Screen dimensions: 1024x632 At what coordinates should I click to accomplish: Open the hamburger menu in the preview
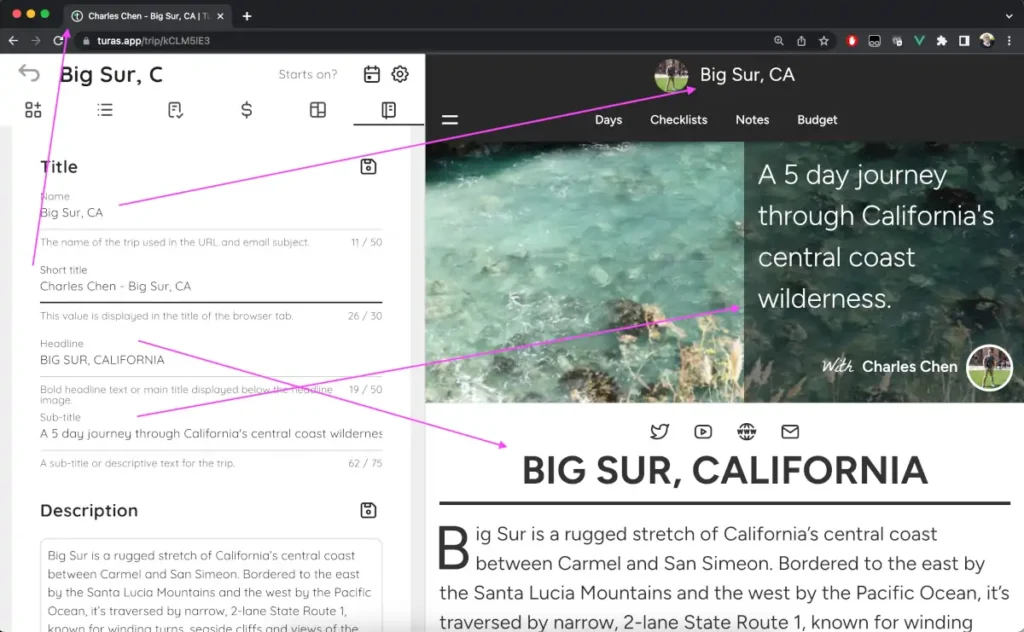coord(450,120)
